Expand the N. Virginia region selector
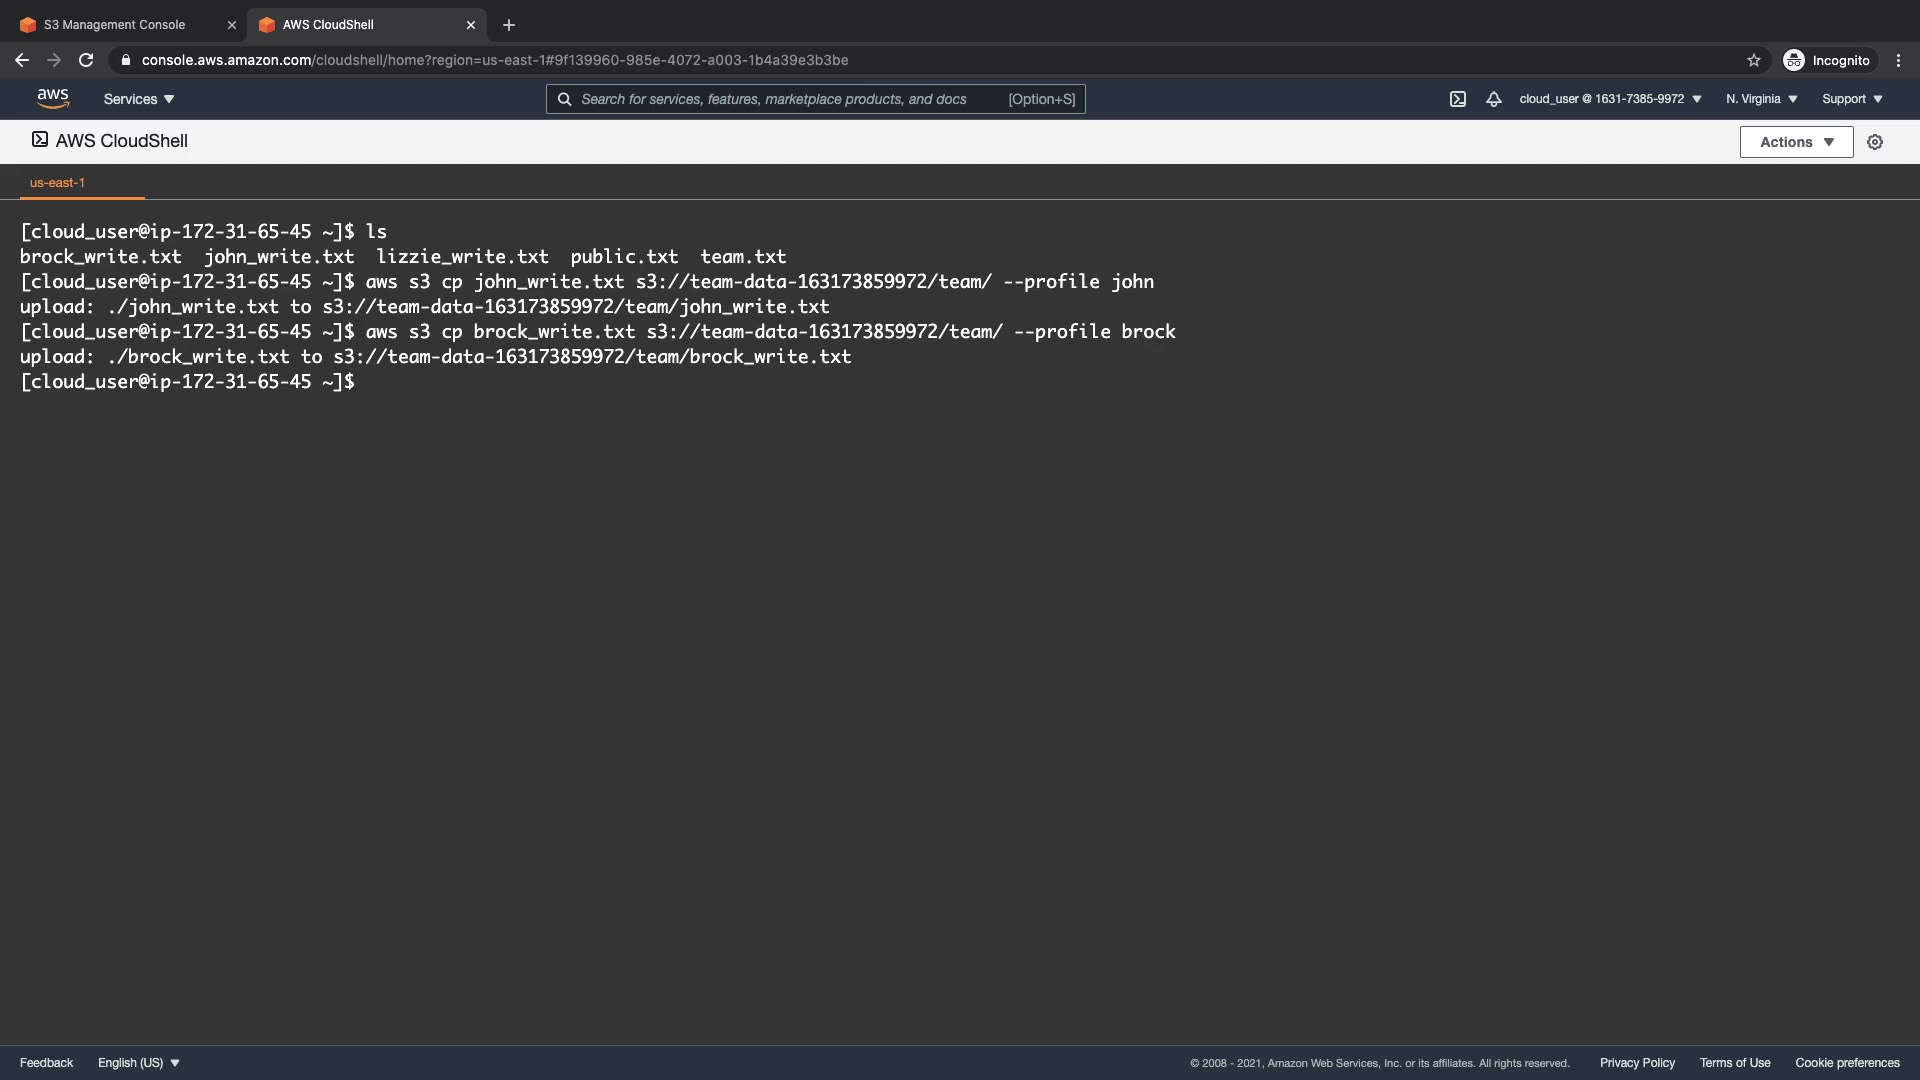 pyautogui.click(x=1761, y=99)
